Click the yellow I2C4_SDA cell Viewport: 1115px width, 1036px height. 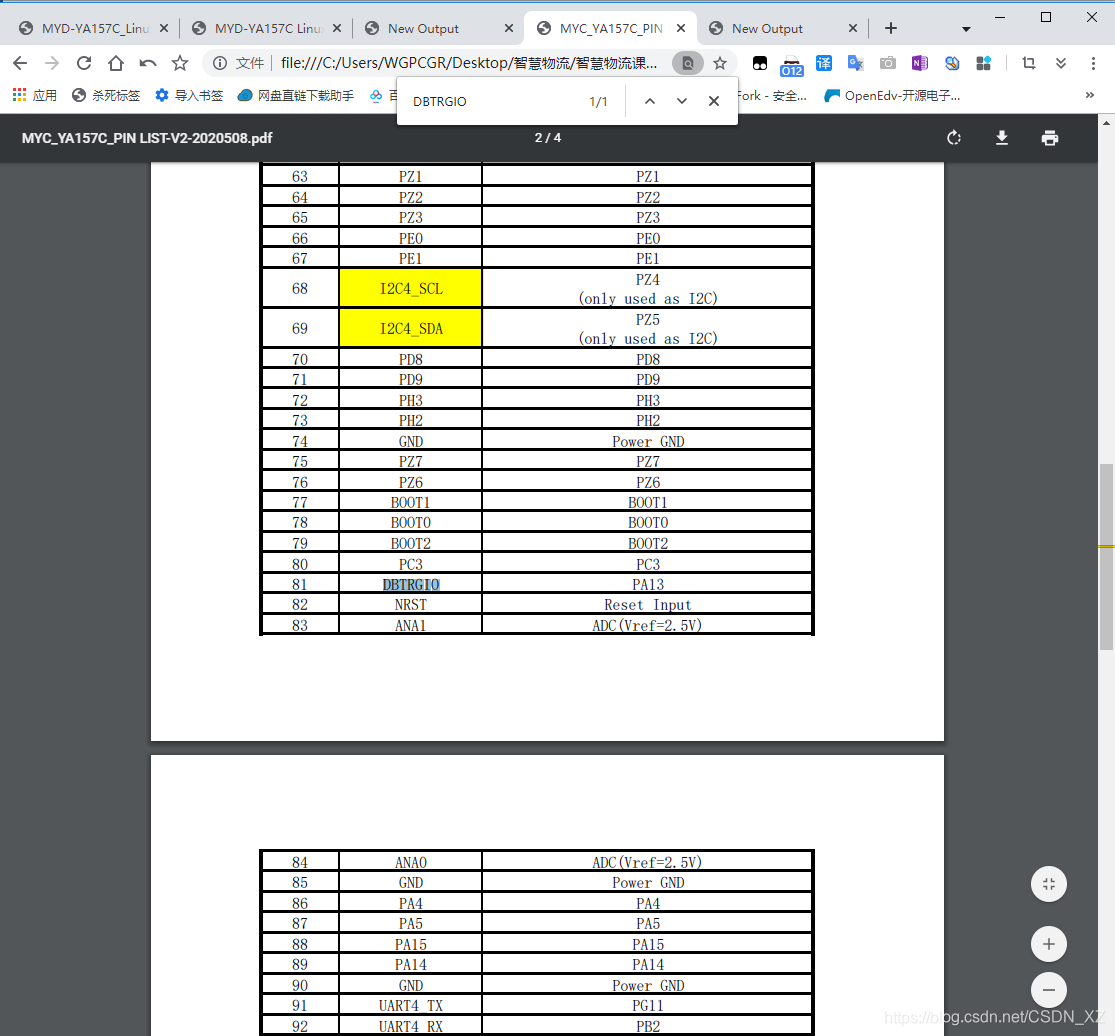(x=411, y=328)
